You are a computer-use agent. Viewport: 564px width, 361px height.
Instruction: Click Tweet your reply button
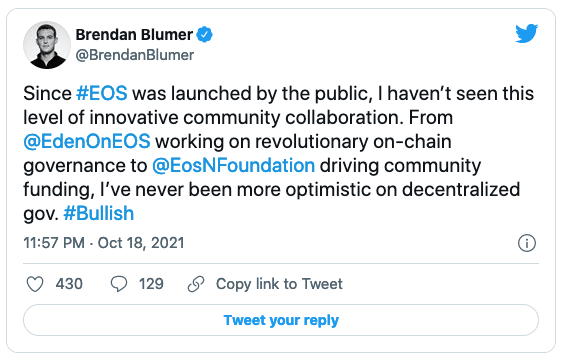coord(281,320)
